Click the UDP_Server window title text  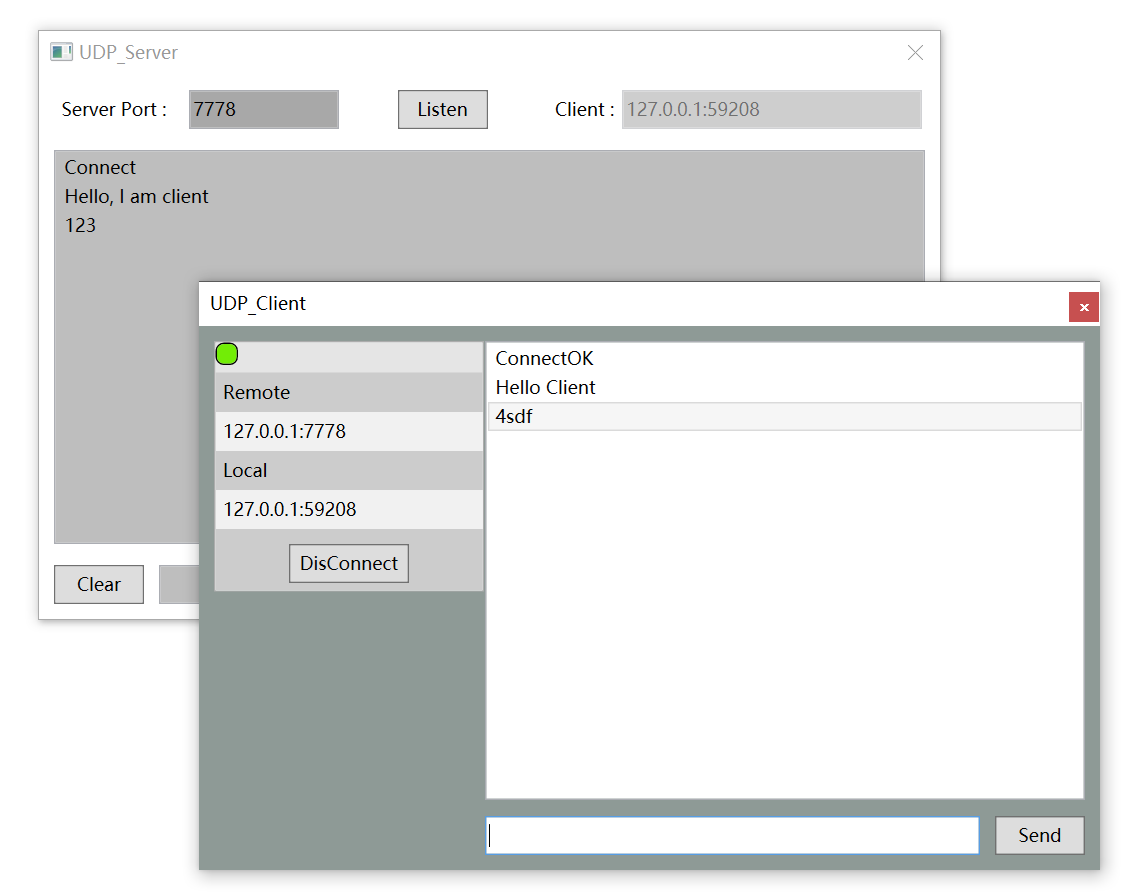(128, 52)
